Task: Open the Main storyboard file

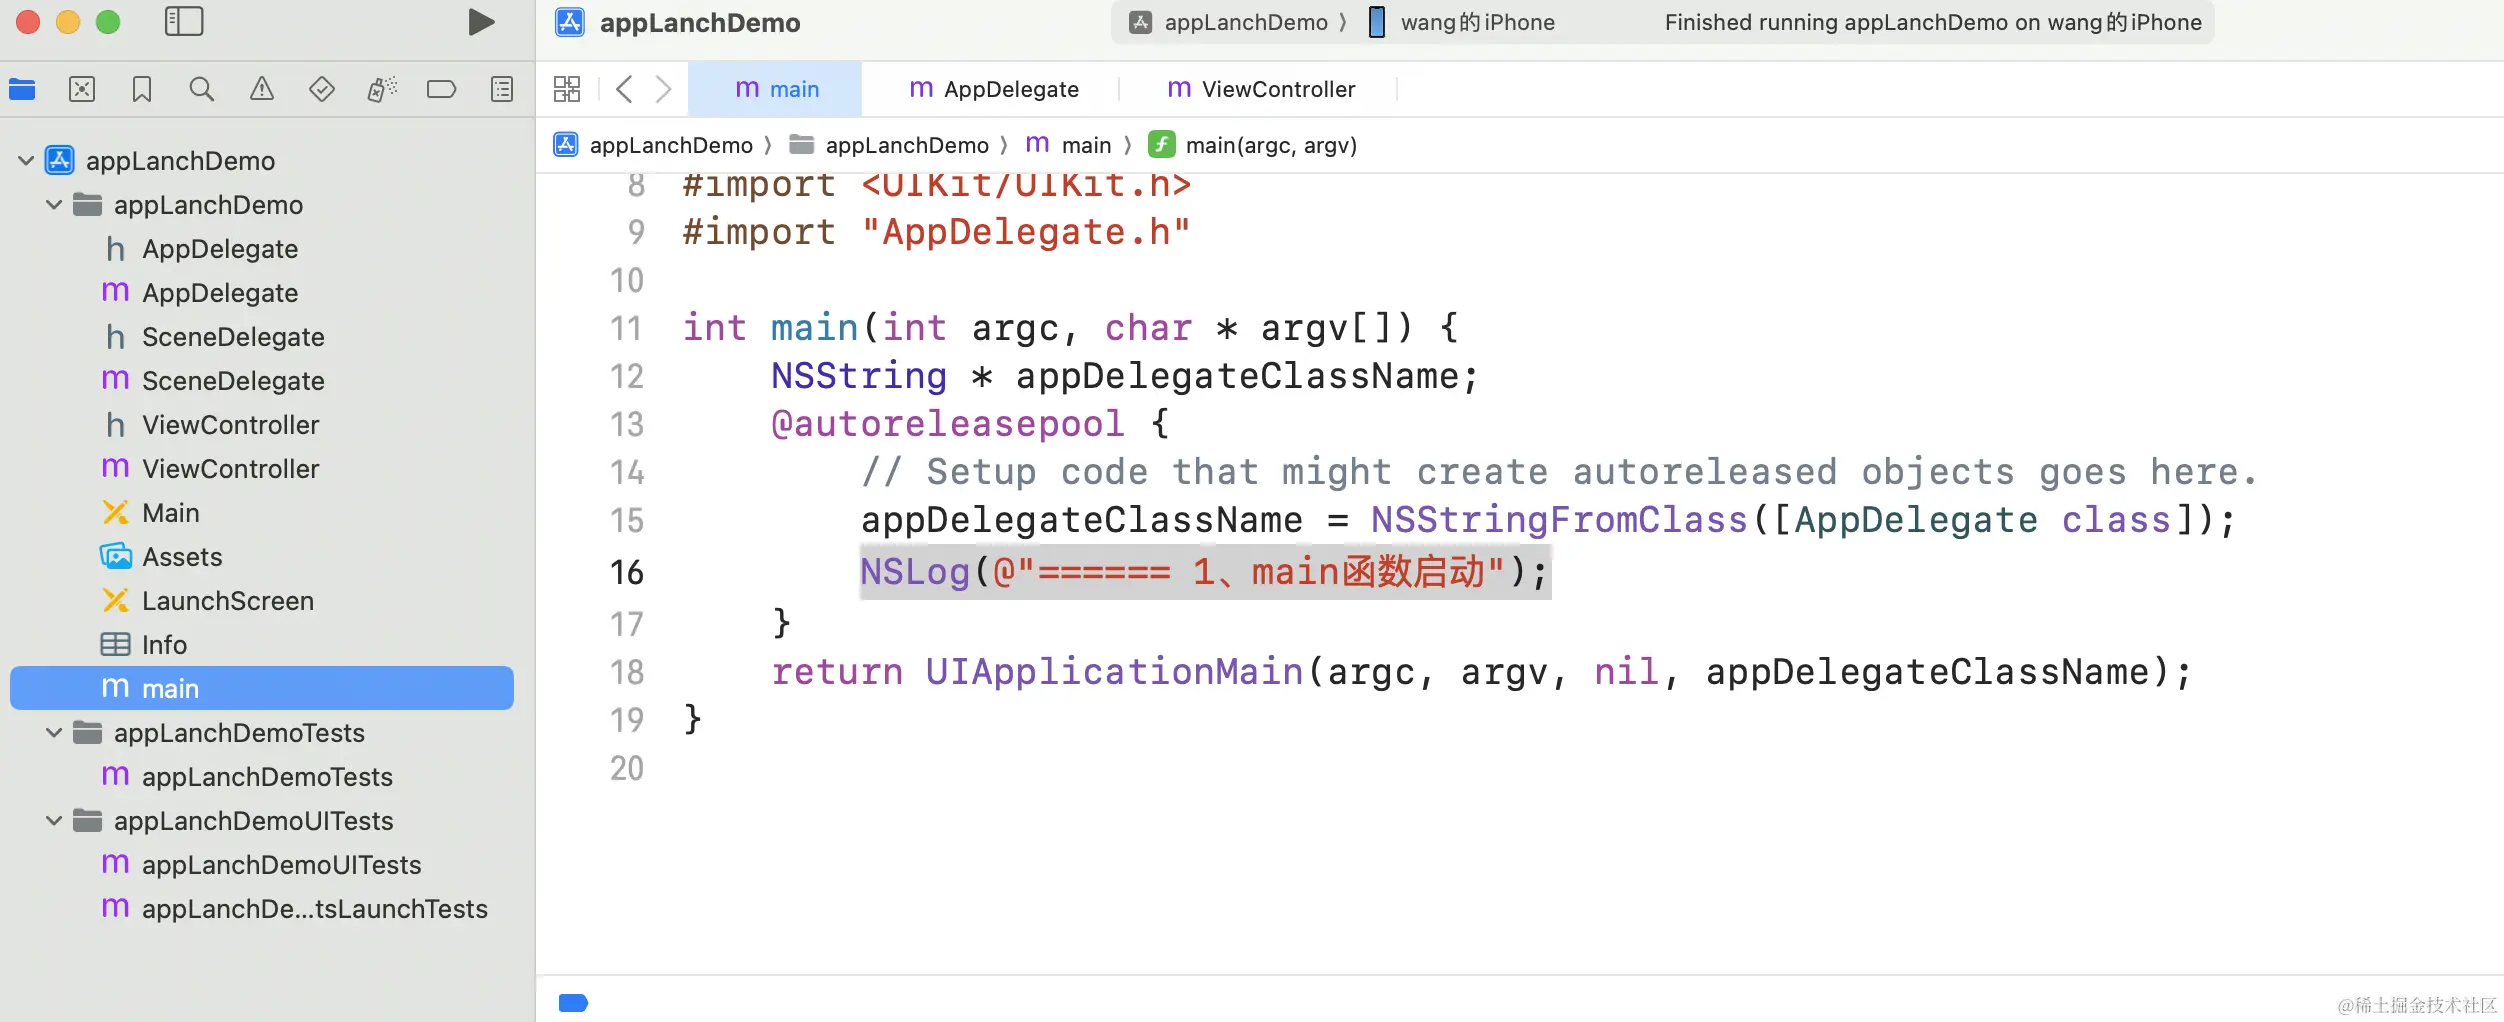Action: (262, 512)
